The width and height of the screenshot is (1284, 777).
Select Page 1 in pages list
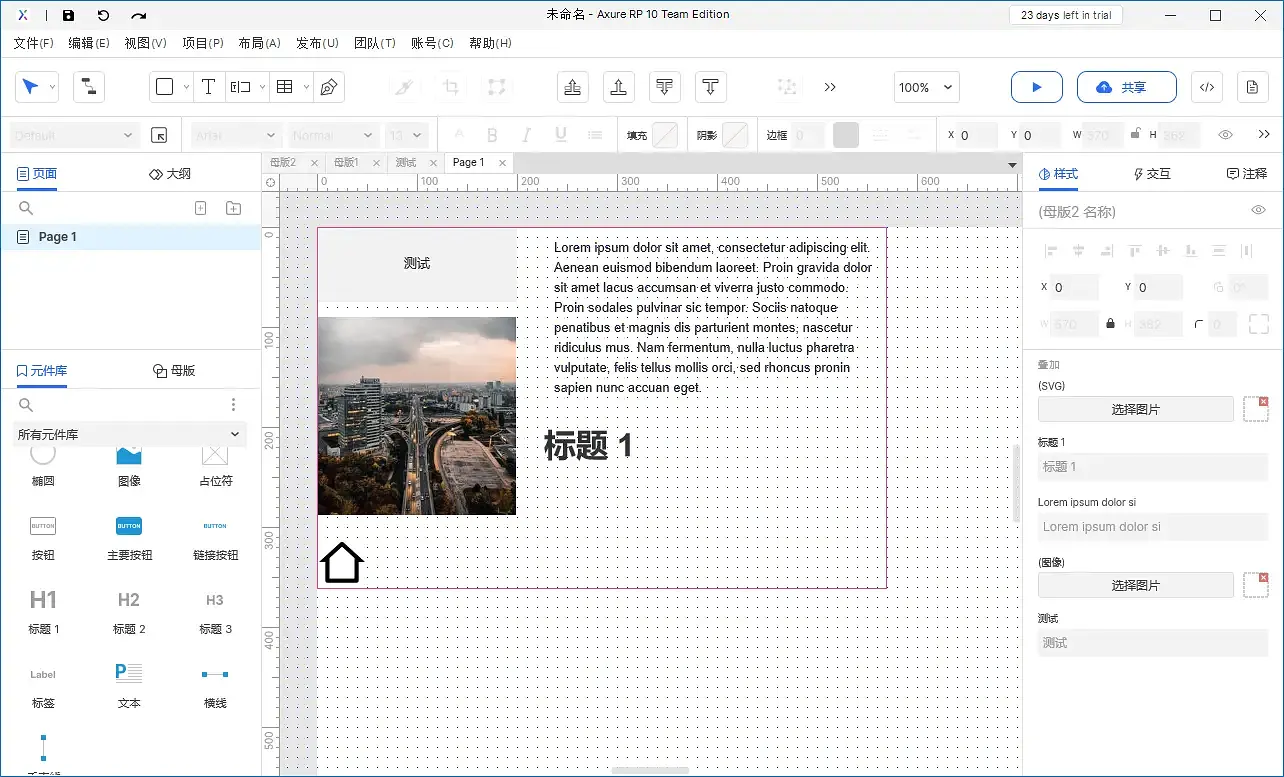pos(130,237)
